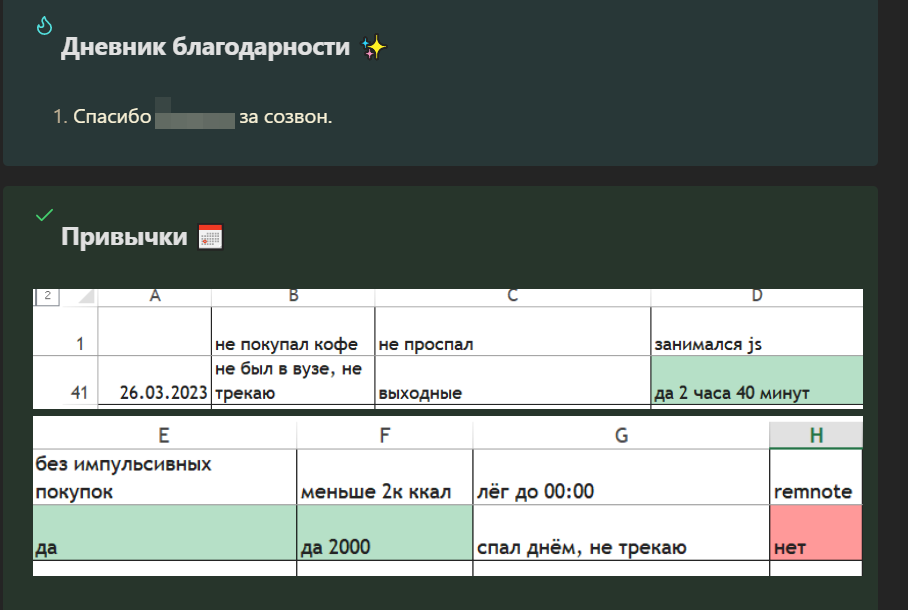908x610 pixels.
Task: Click cell 'выходные'
Action: [512, 381]
